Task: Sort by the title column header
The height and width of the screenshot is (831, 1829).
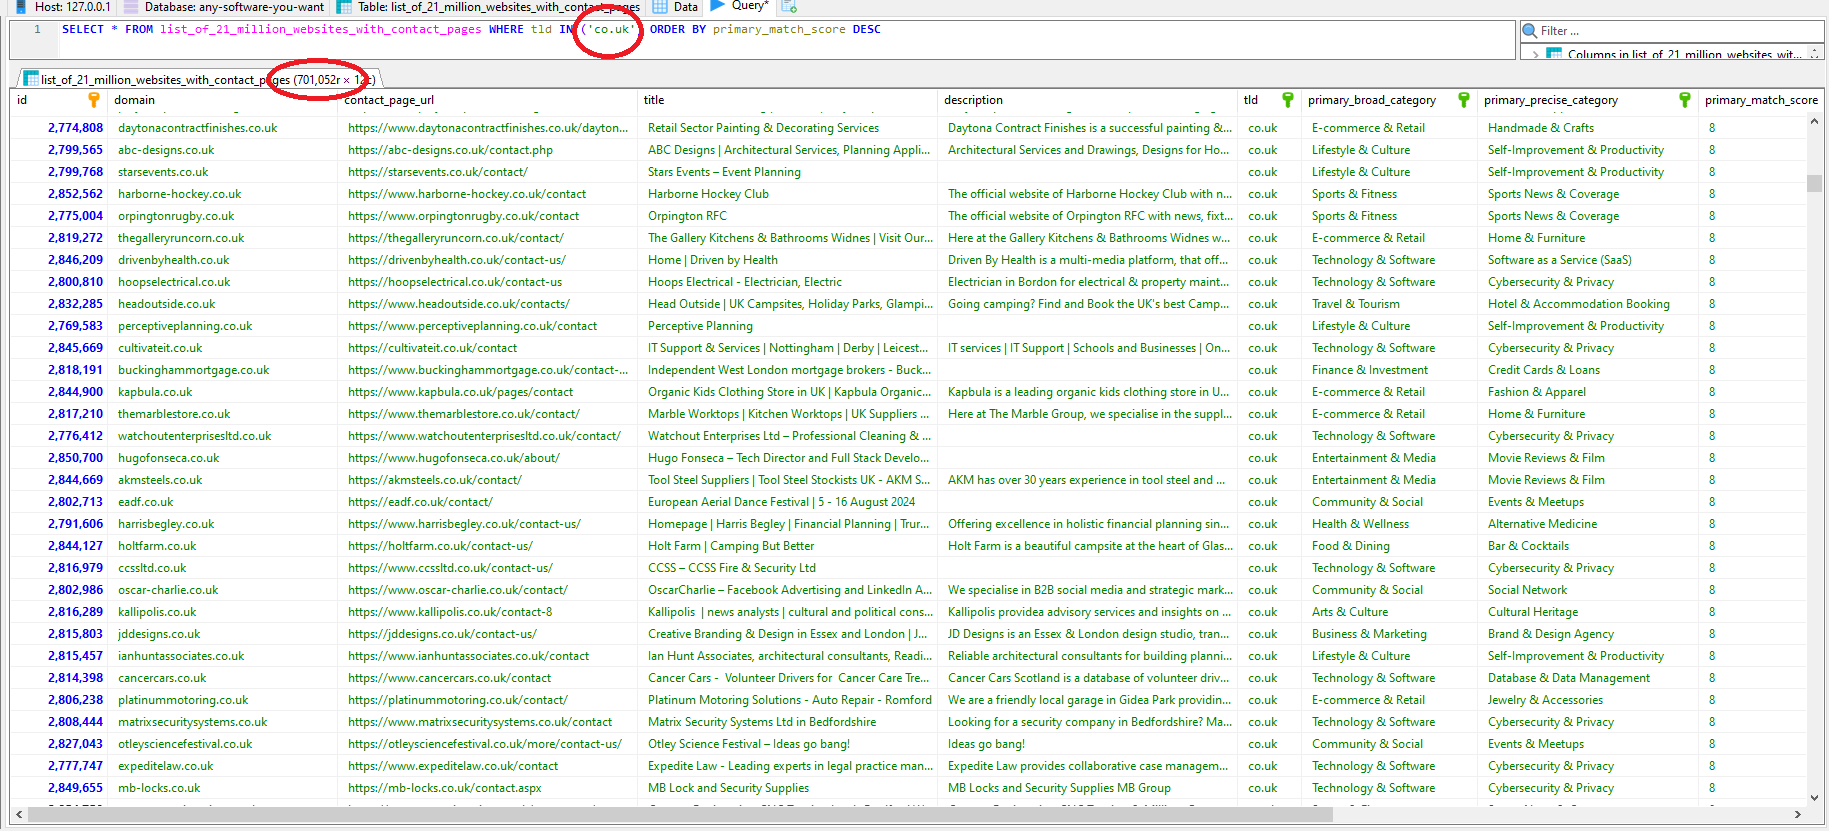Action: point(788,100)
